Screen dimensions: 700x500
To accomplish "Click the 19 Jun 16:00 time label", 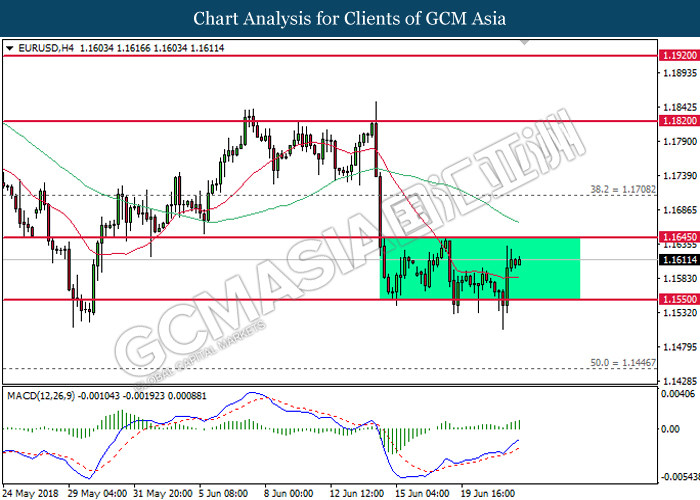I will coord(488,494).
